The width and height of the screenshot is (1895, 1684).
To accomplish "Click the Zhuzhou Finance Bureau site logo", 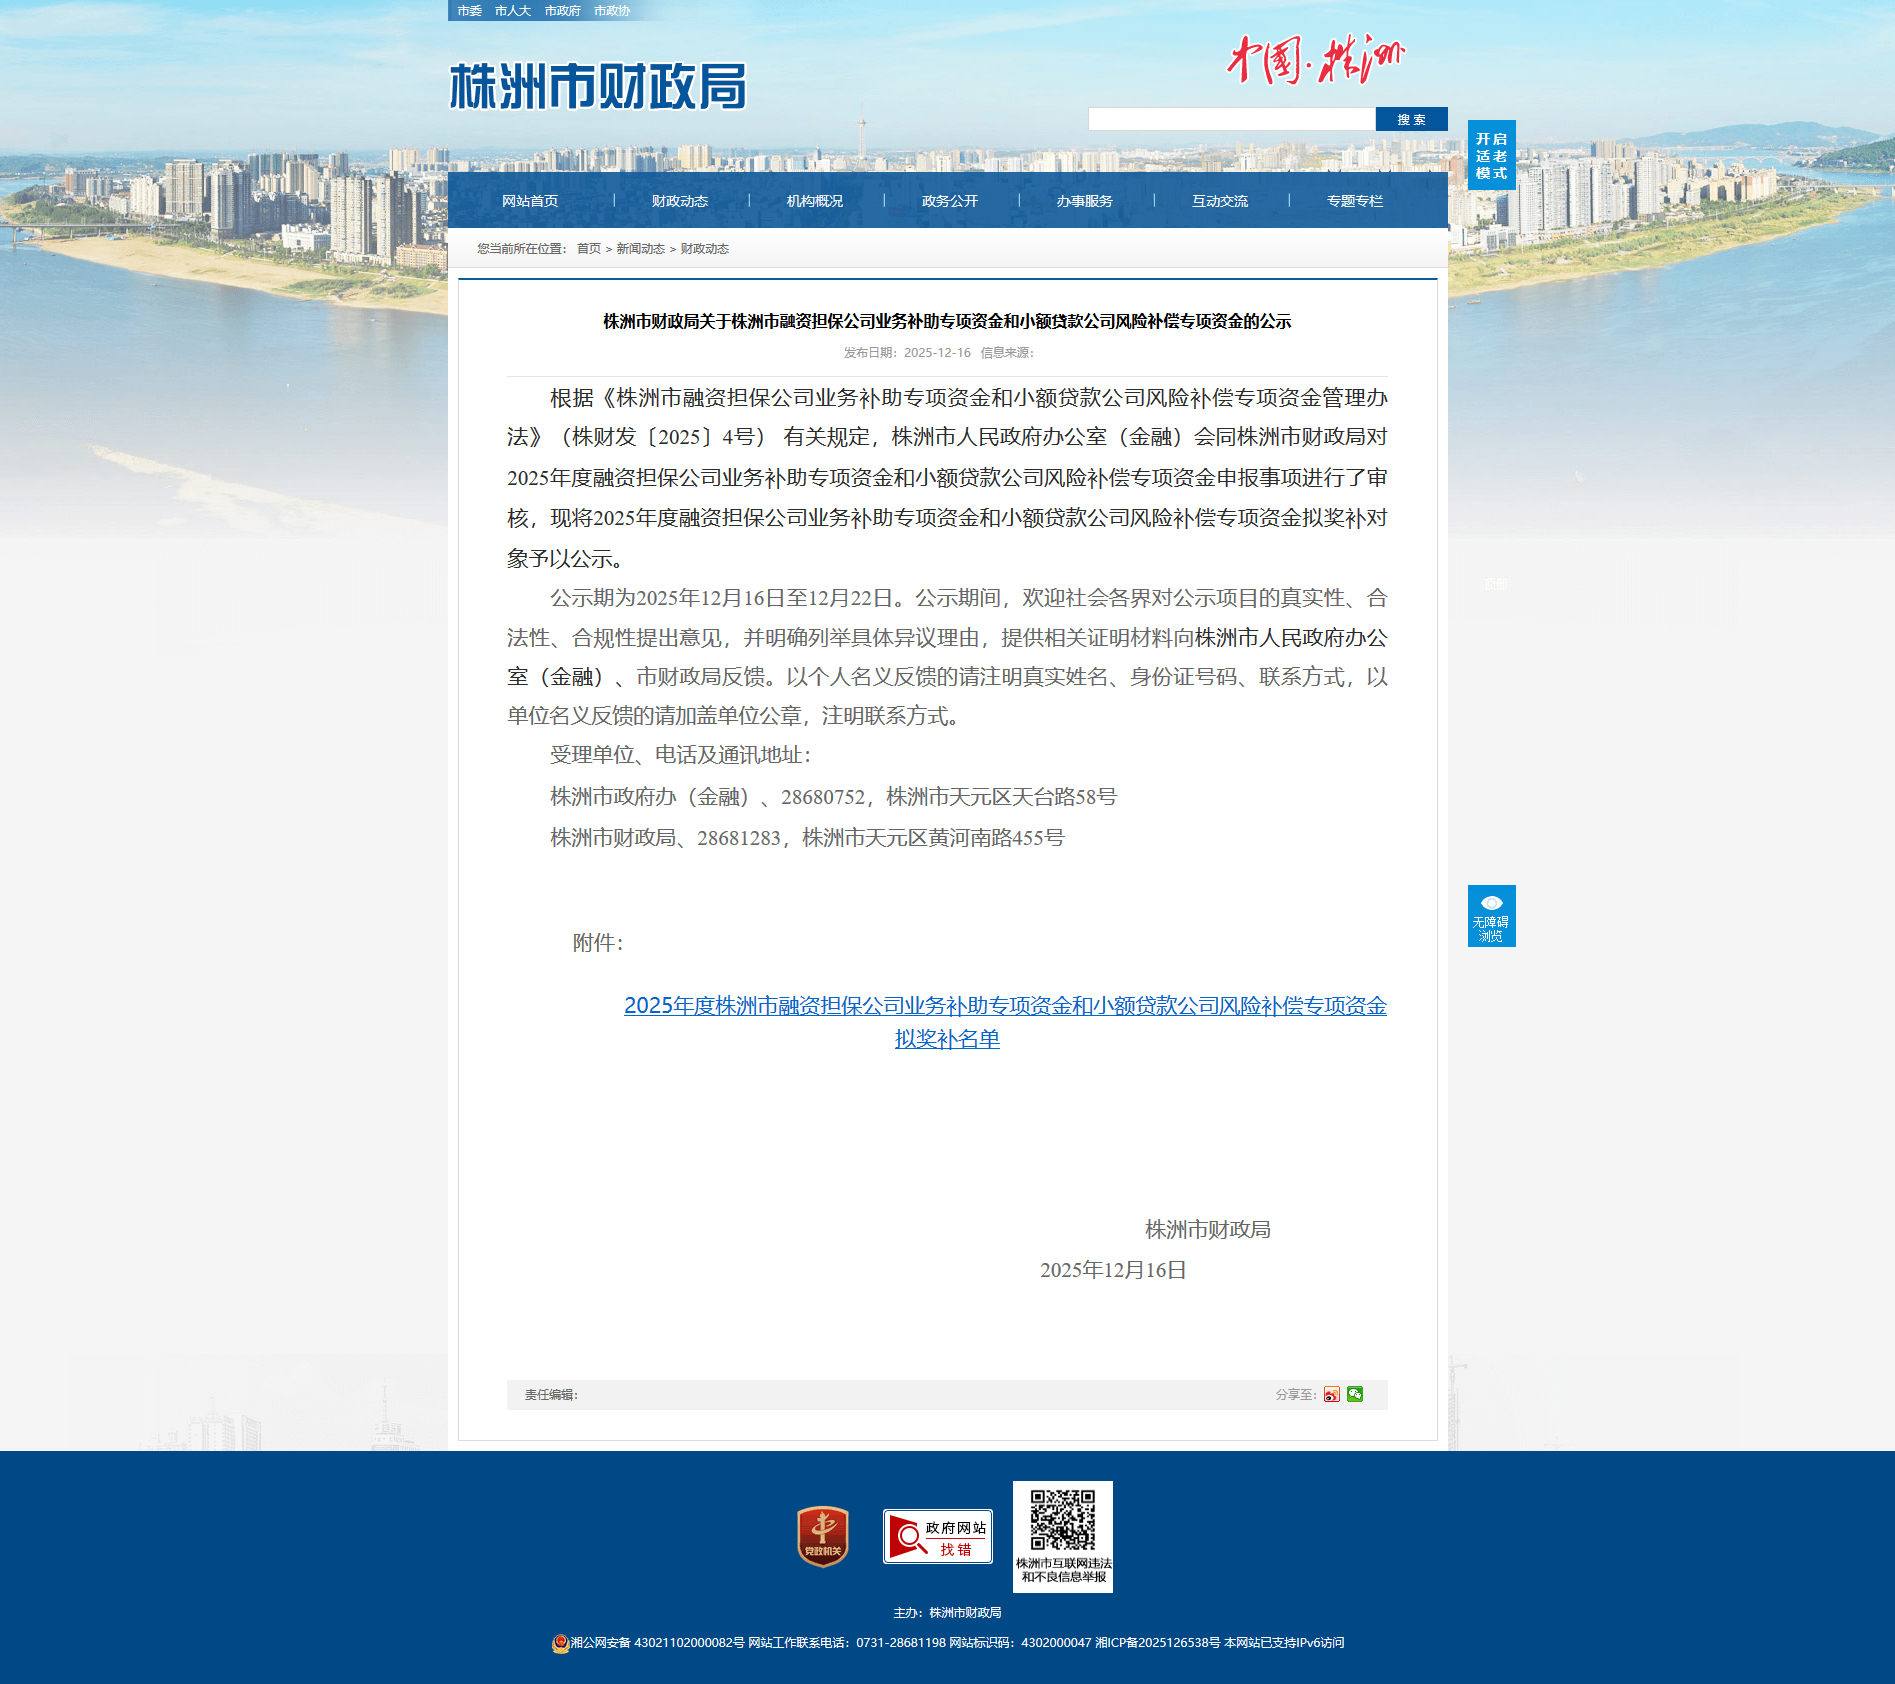I will pyautogui.click(x=598, y=87).
